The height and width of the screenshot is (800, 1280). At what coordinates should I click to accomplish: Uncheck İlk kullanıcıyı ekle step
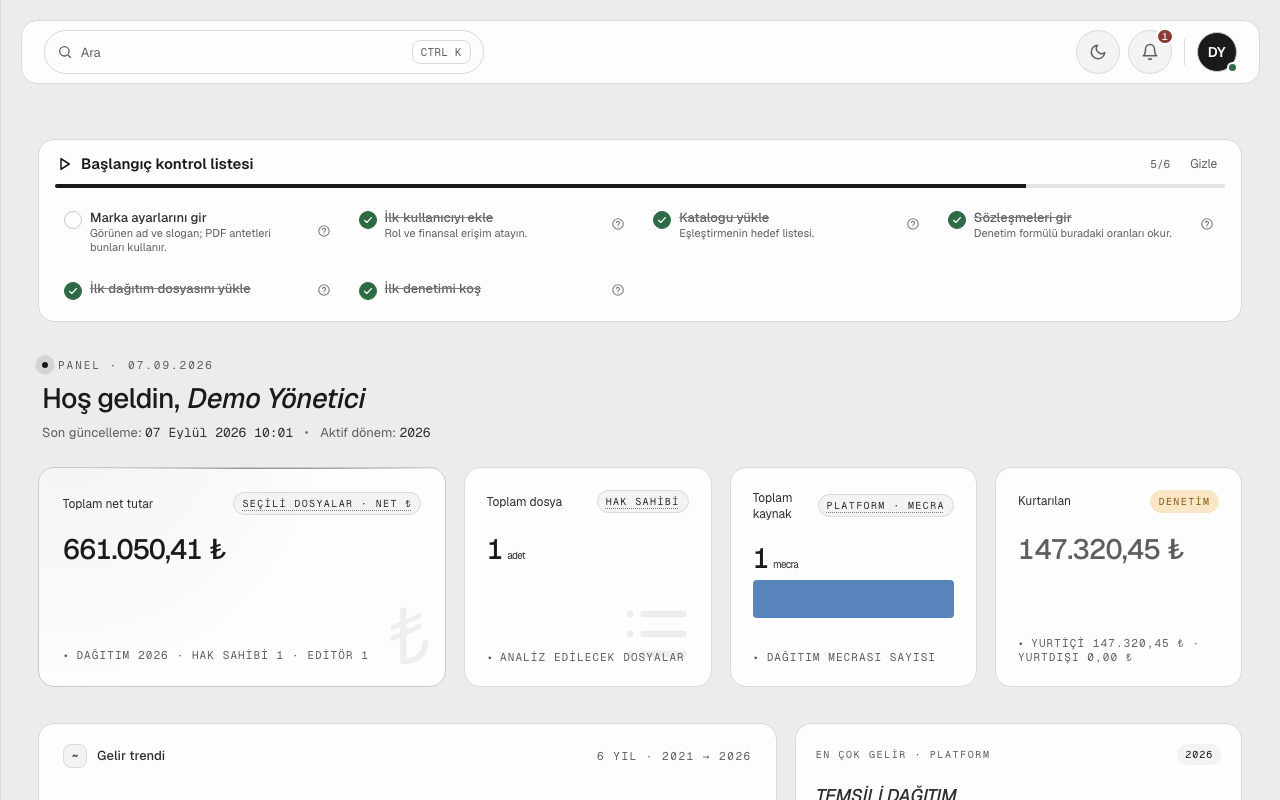click(368, 220)
